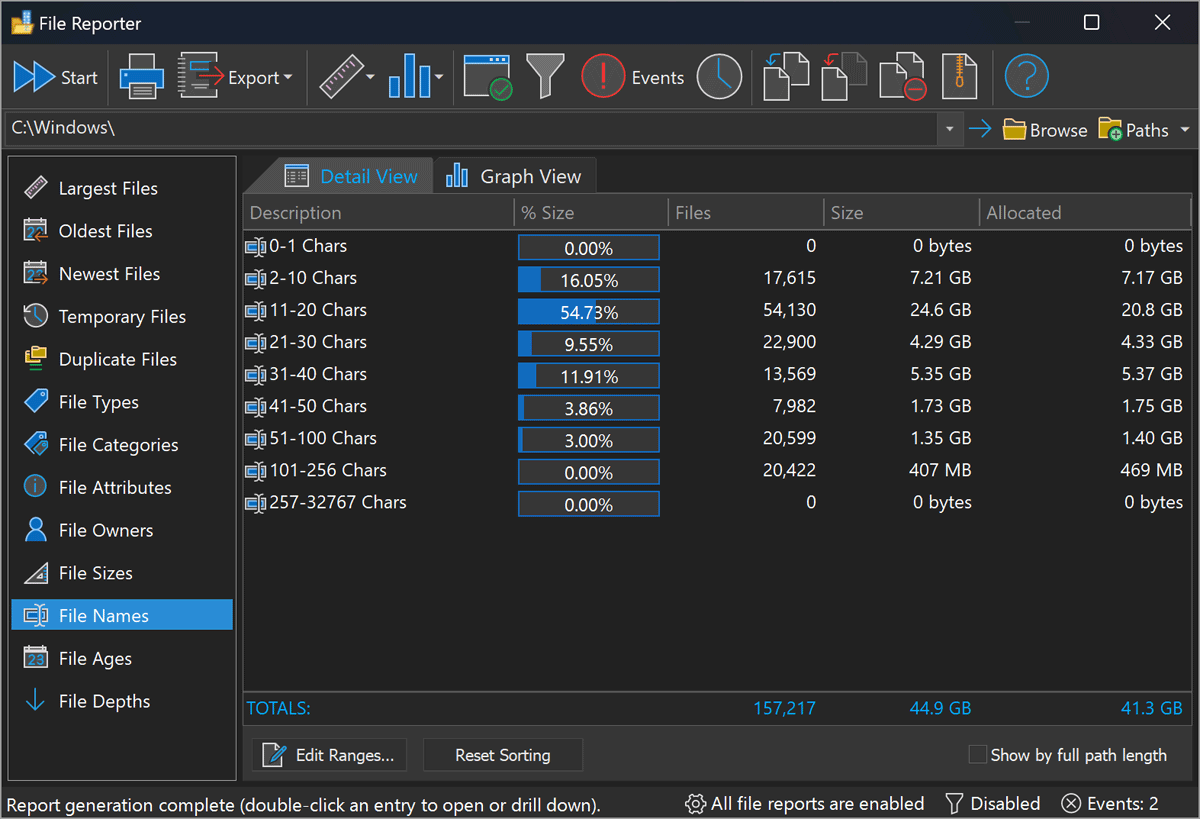1200x819 pixels.
Task: Click the printer icon in toolbar
Action: click(141, 77)
